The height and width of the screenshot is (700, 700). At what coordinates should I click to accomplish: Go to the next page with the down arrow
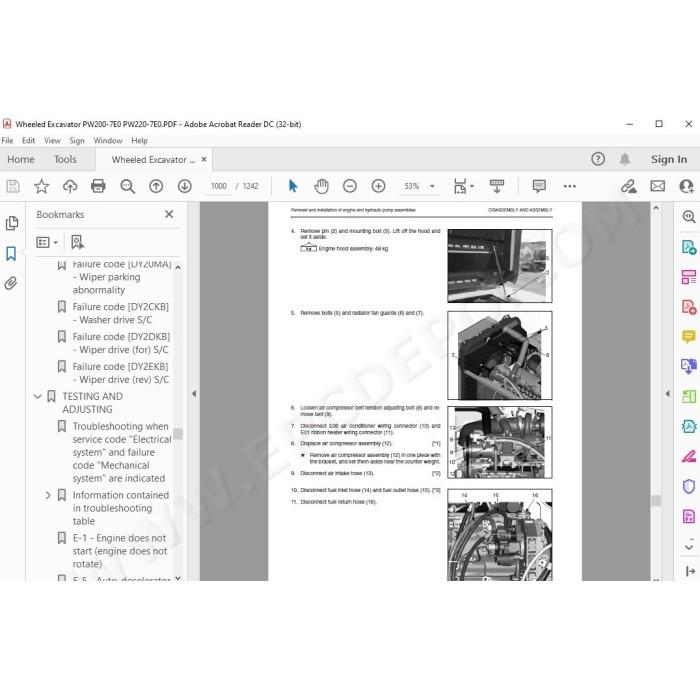[184, 186]
